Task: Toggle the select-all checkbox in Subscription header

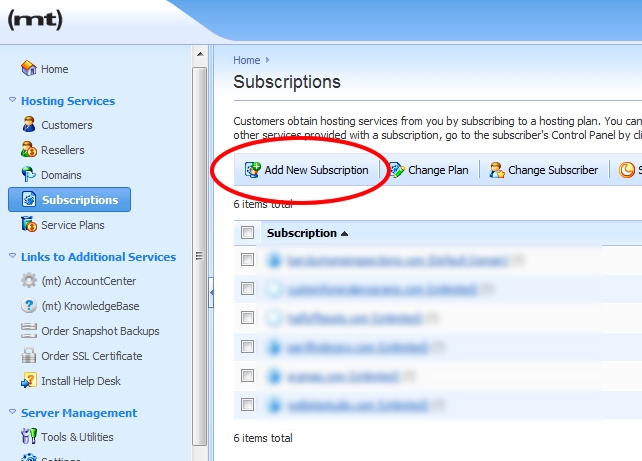Action: pos(247,233)
